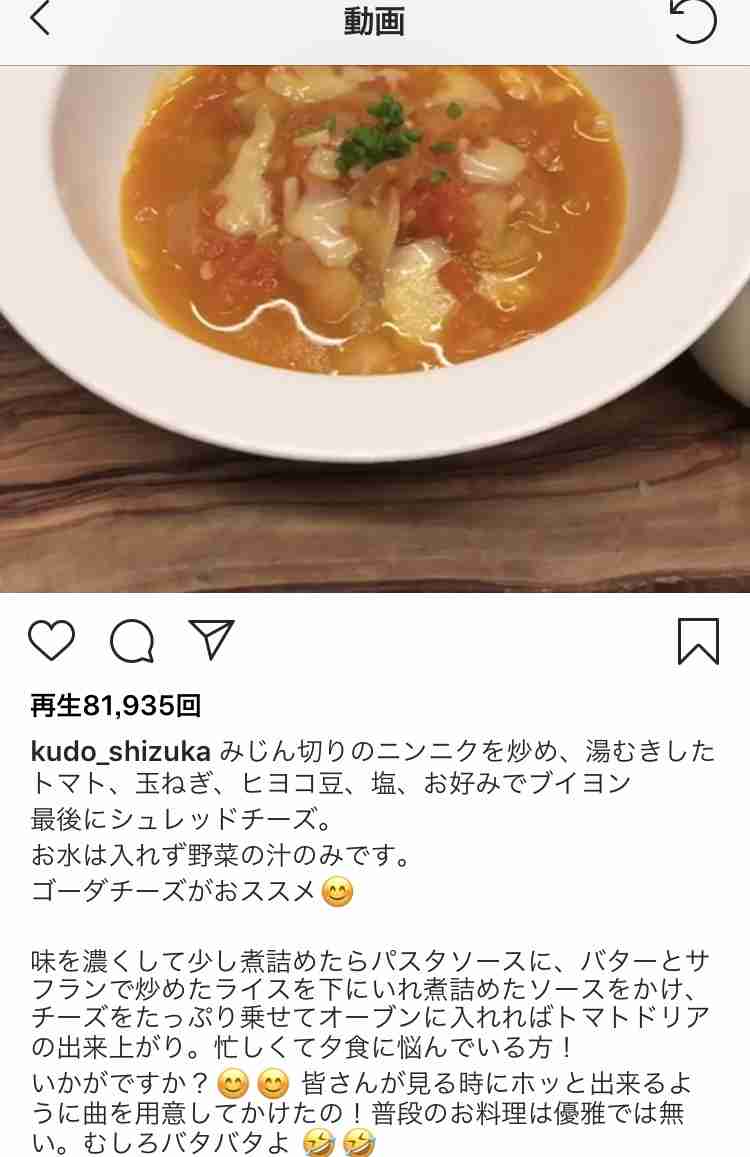Play the tomato soup video
This screenshot has width=750, height=1157.
click(x=375, y=329)
